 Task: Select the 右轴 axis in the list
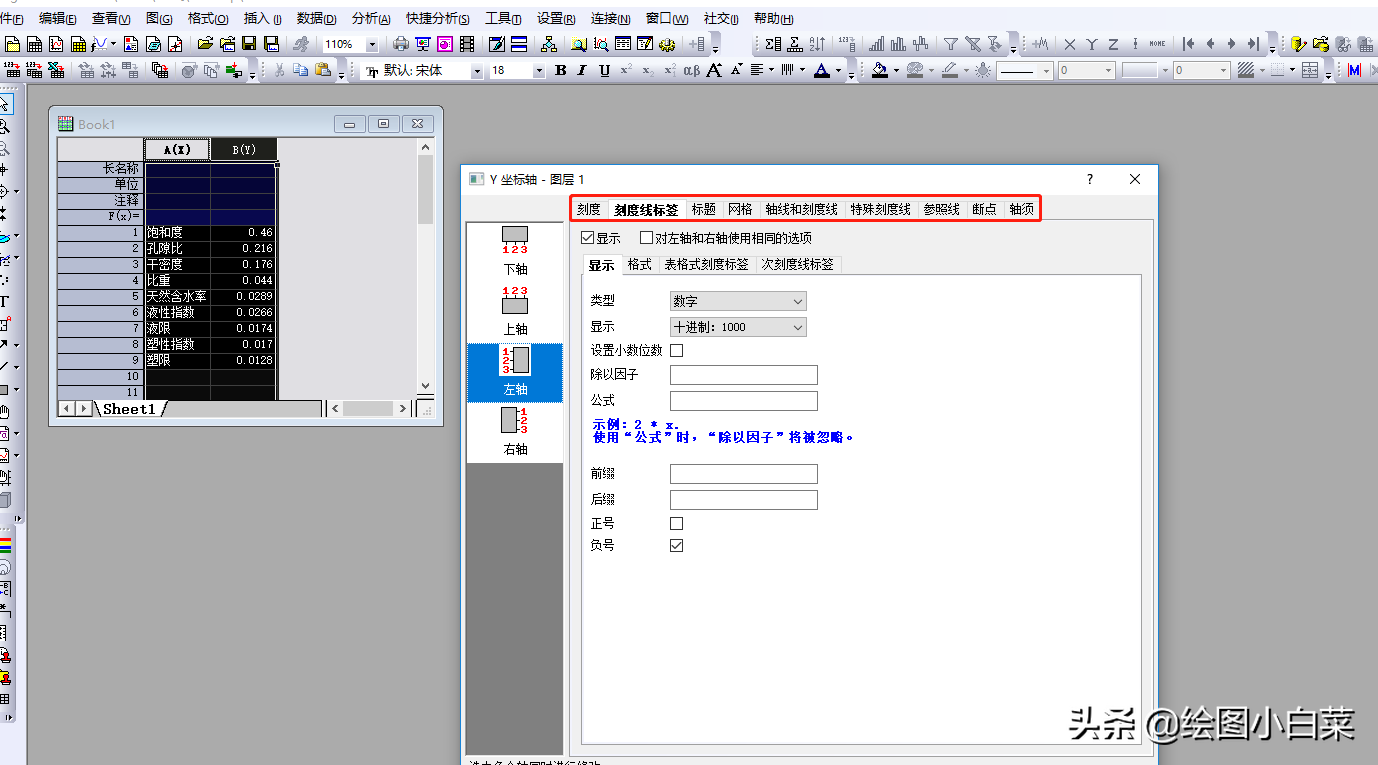[x=515, y=431]
